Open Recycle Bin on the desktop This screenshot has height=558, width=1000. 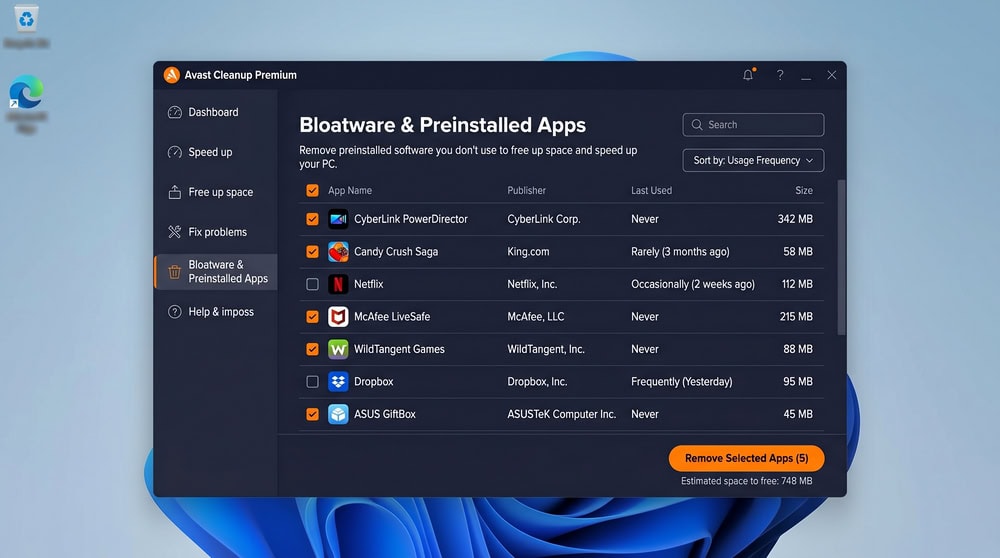pos(26,27)
